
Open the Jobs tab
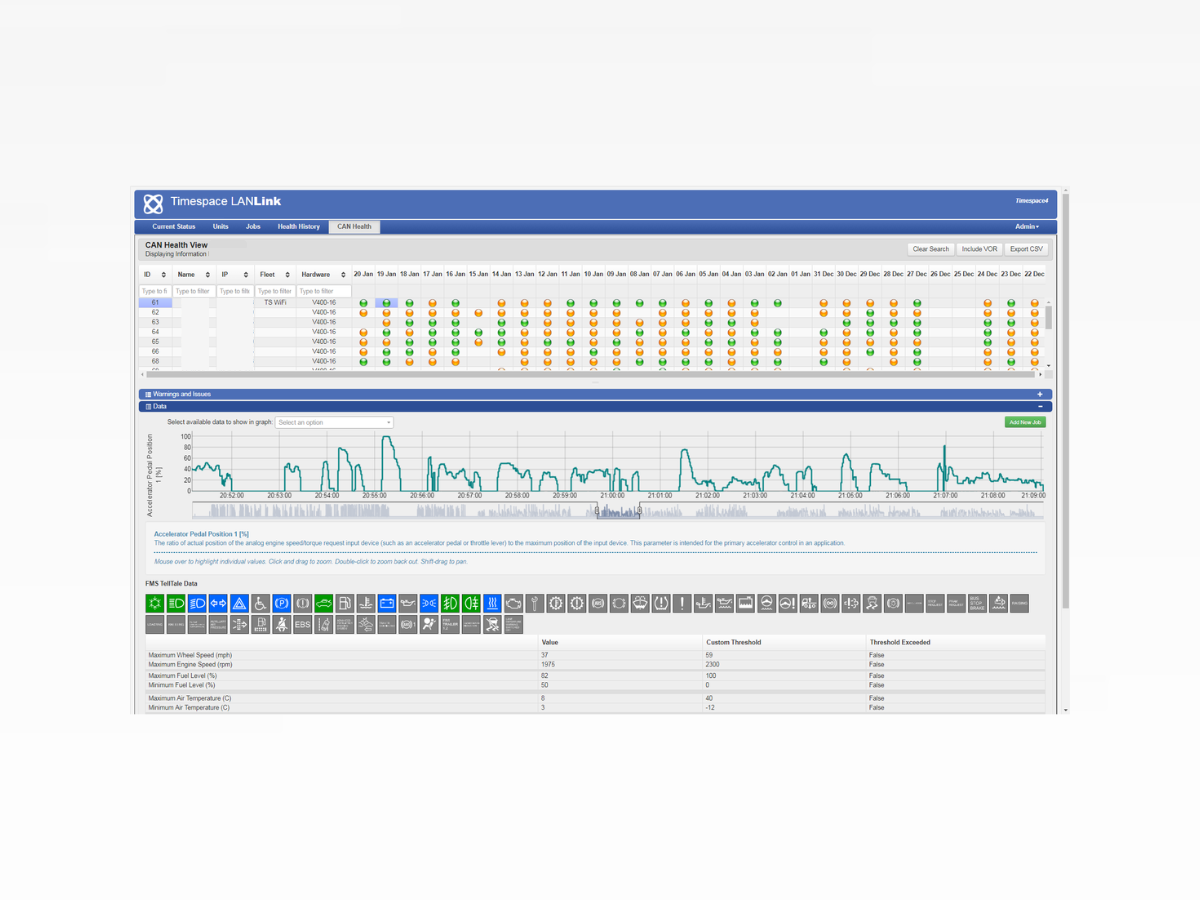click(253, 226)
